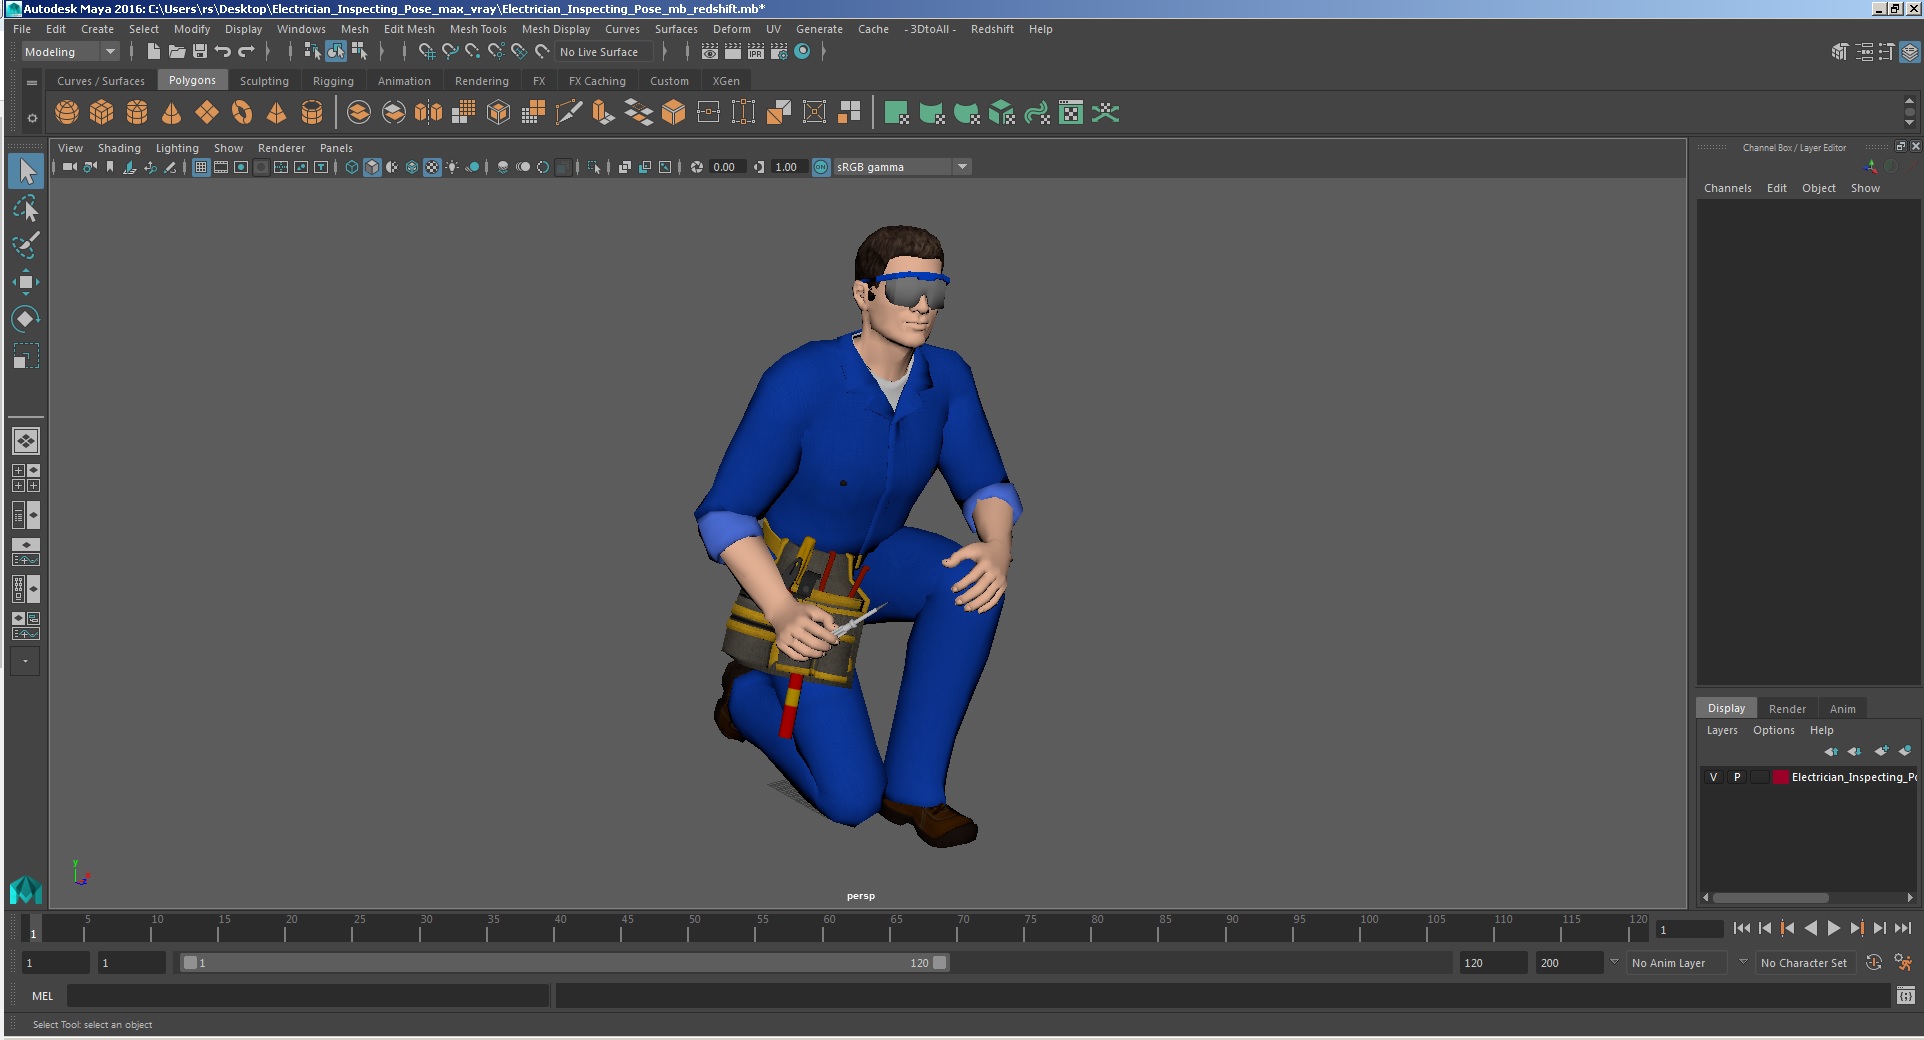This screenshot has height=1040, width=1924.
Task: Click the open scene folder icon
Action: tap(176, 52)
